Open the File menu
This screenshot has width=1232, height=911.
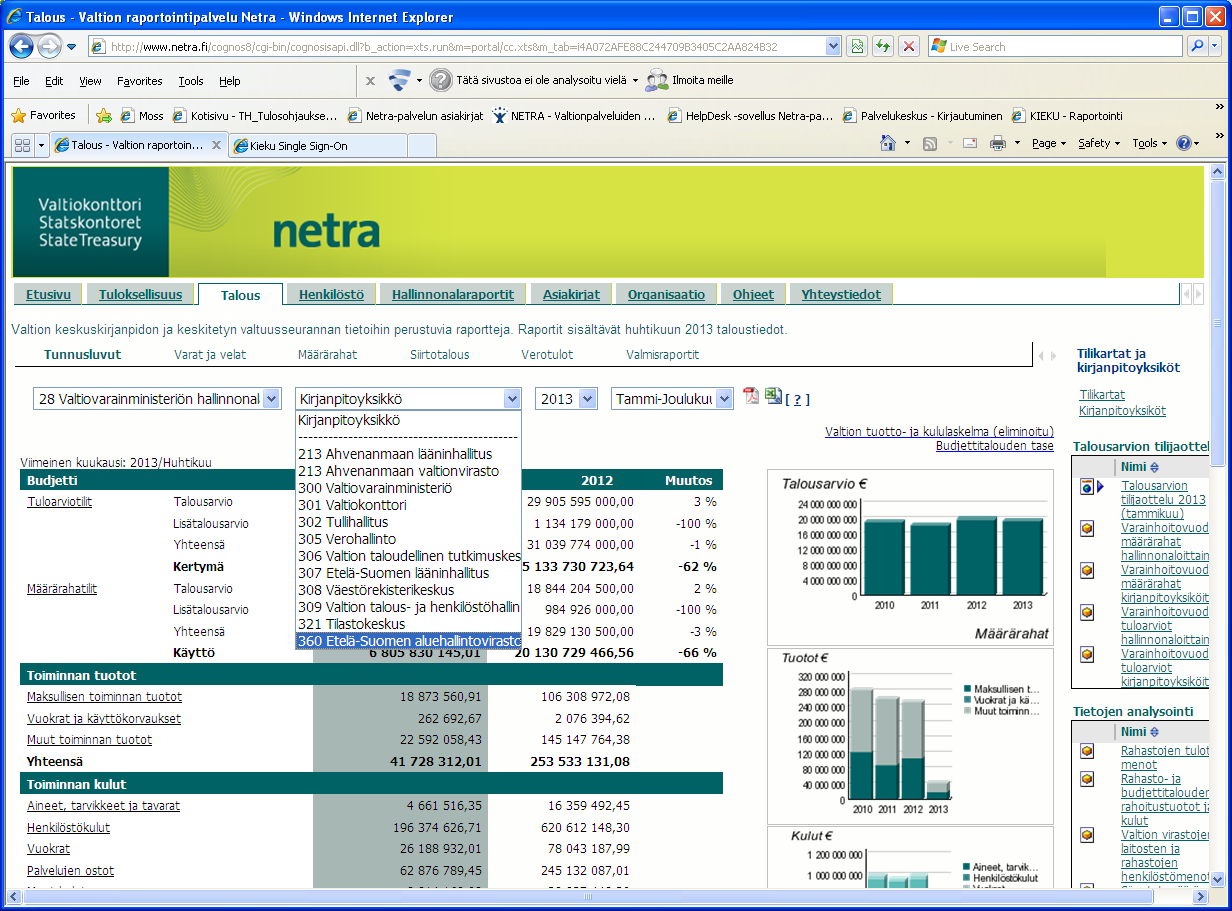[x=21, y=81]
